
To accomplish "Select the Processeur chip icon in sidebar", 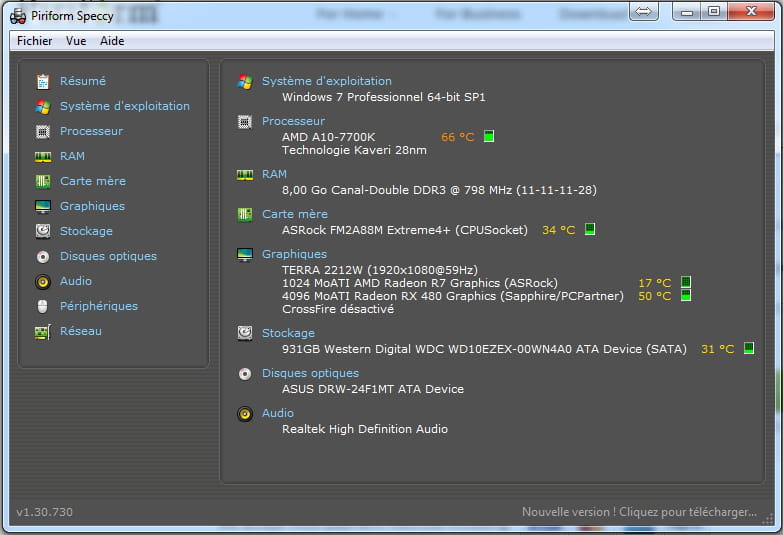I will coord(43,131).
